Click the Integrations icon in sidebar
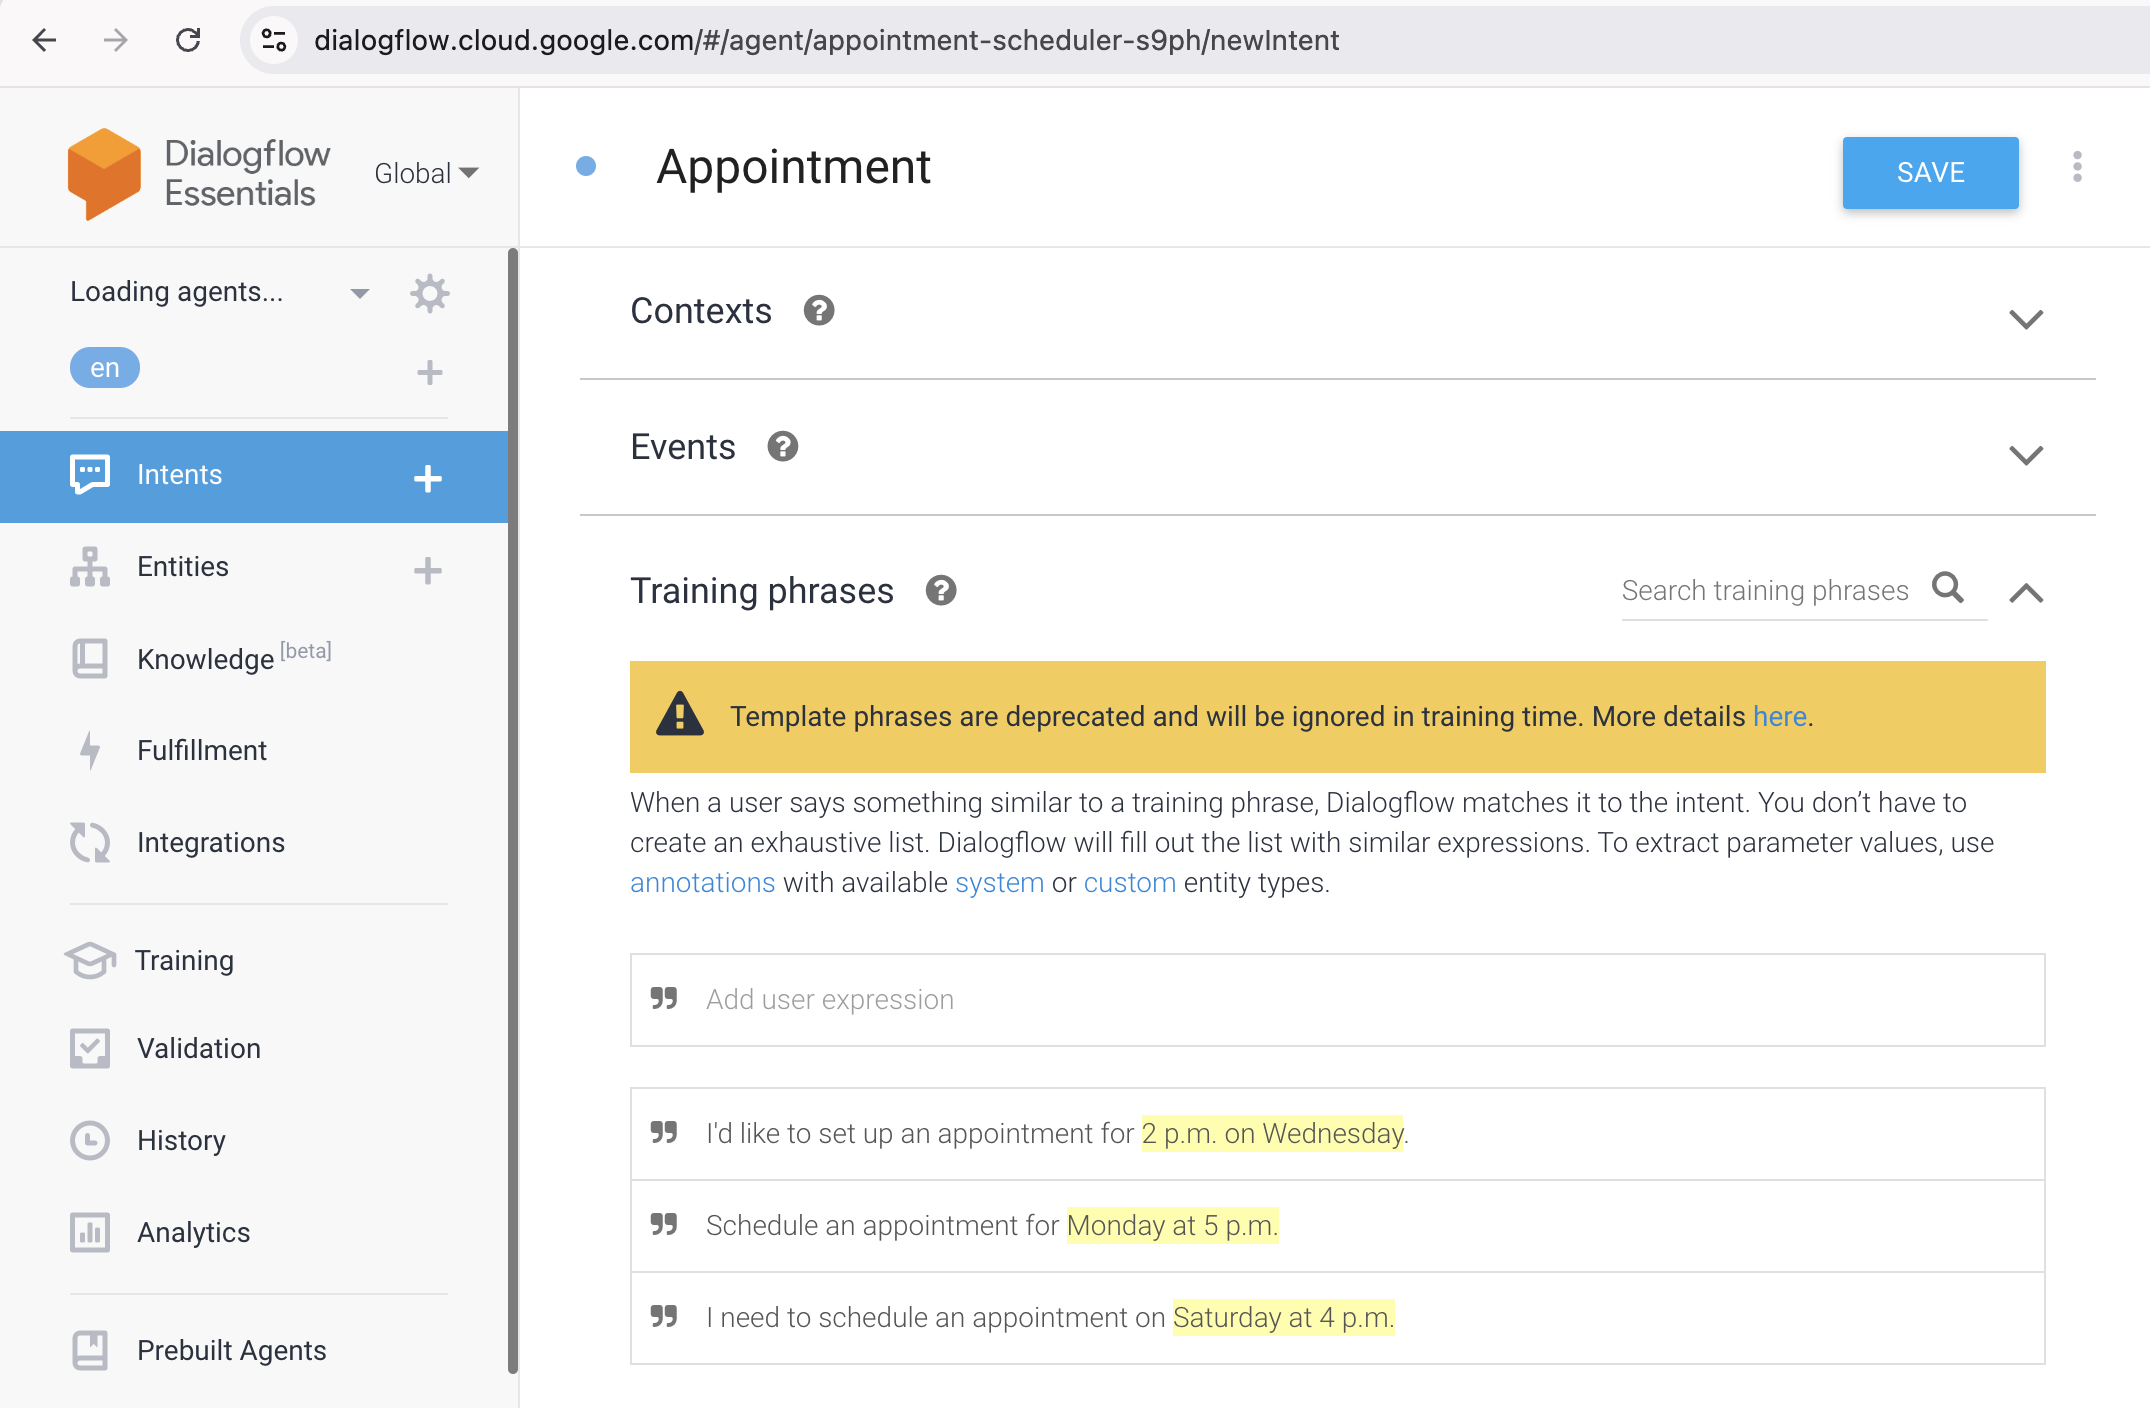This screenshot has height=1408, width=2150. coord(90,842)
